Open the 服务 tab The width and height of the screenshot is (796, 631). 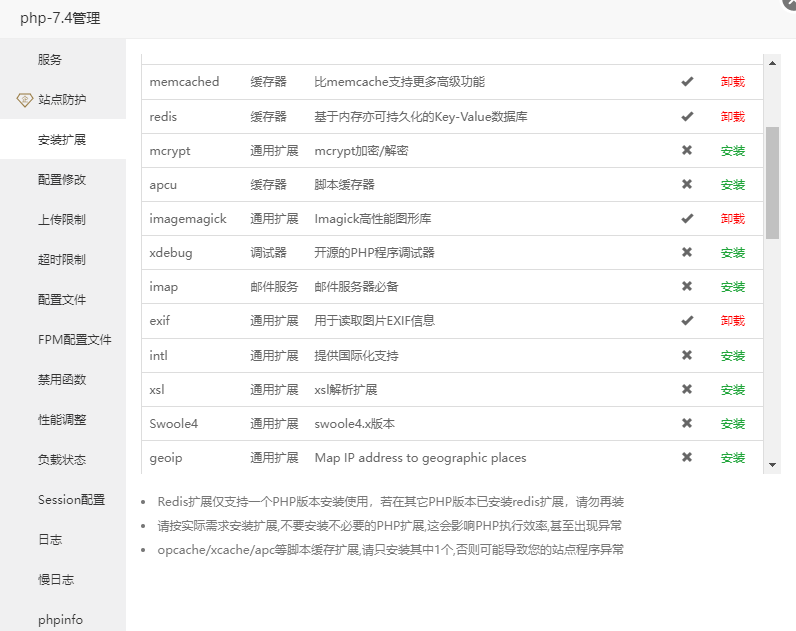(63, 59)
